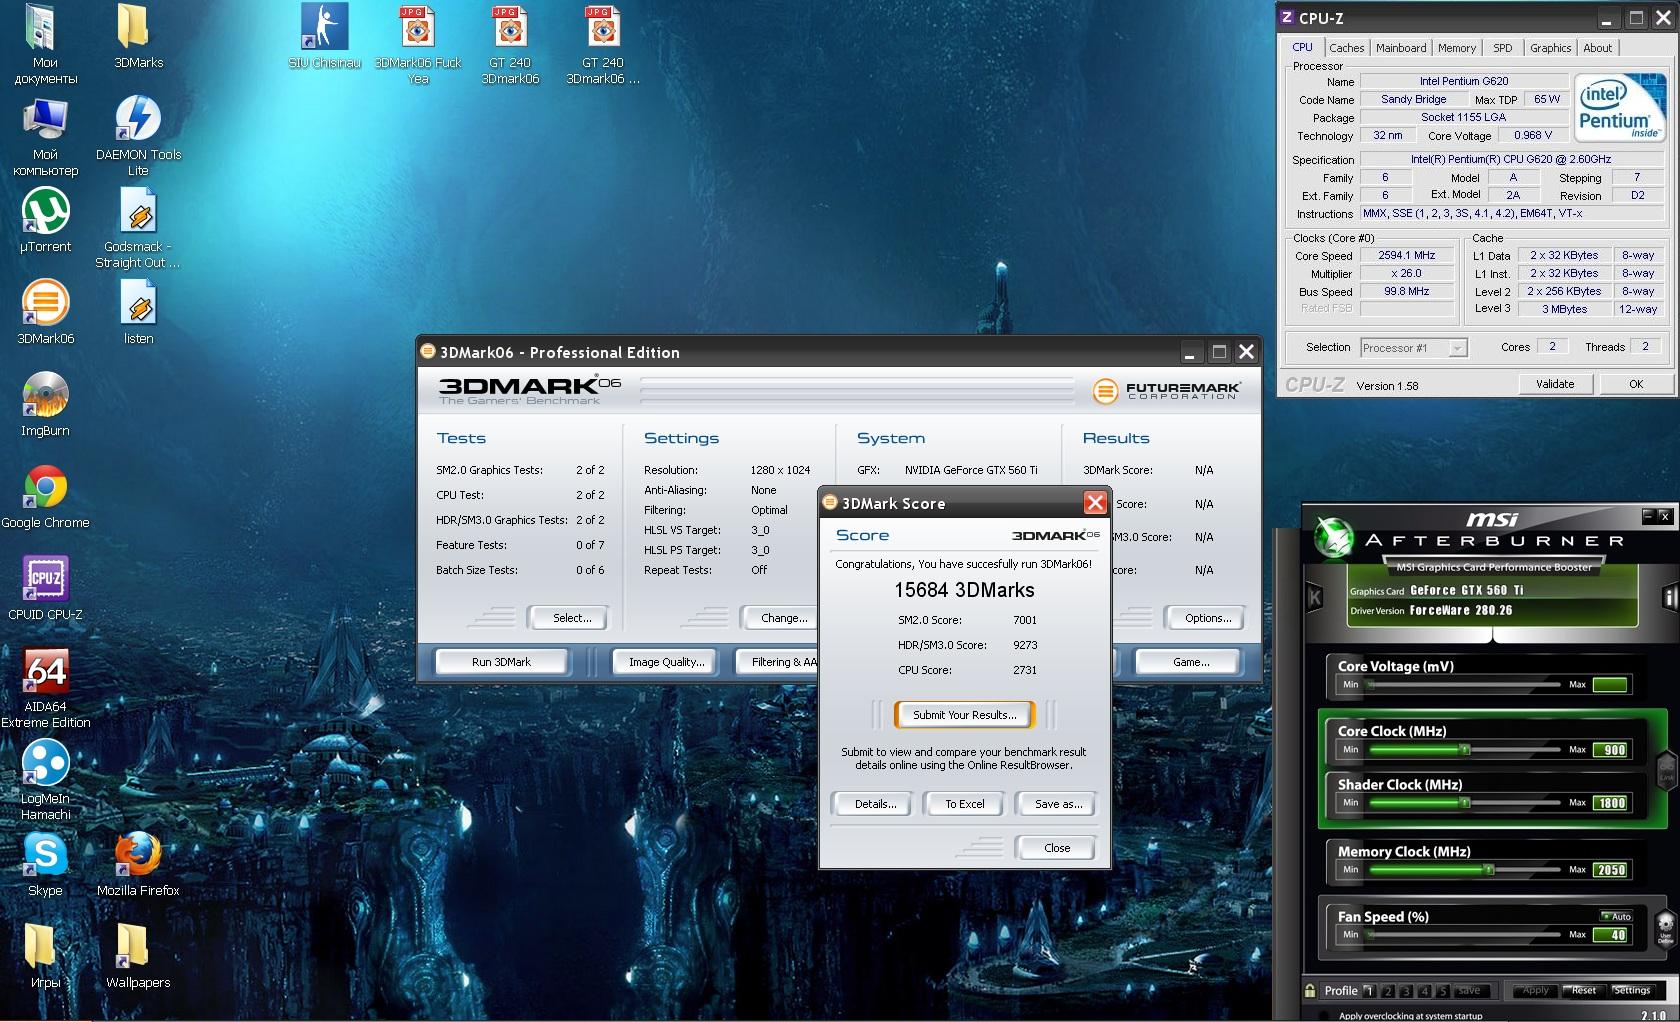This screenshot has height=1022, width=1680.
Task: Toggle the profile lock icon in Afterburner
Action: point(1310,990)
